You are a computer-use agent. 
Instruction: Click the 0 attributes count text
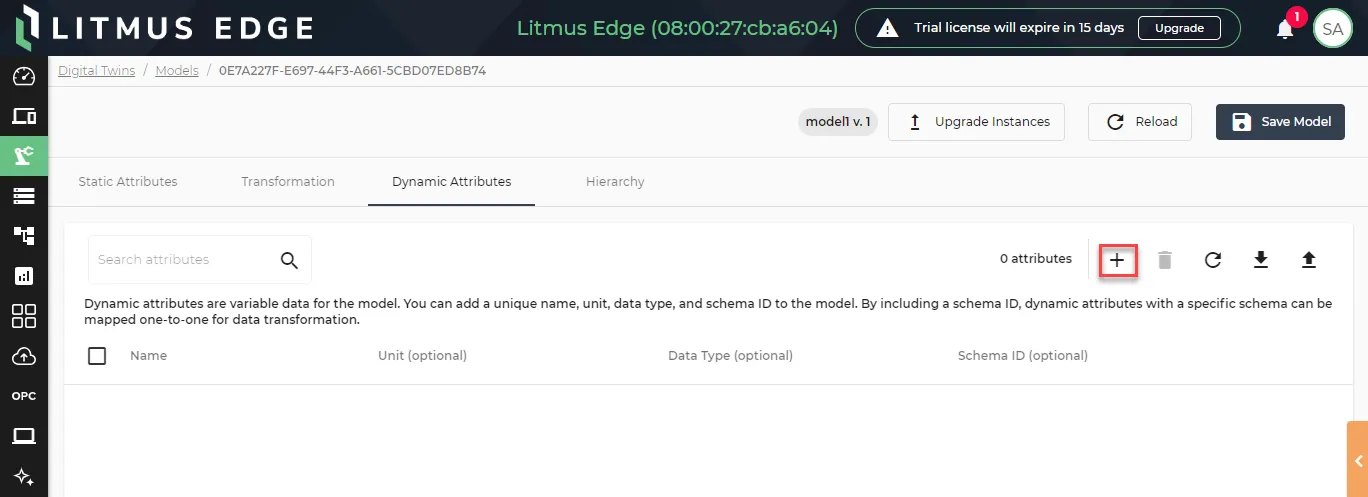[x=1036, y=259]
